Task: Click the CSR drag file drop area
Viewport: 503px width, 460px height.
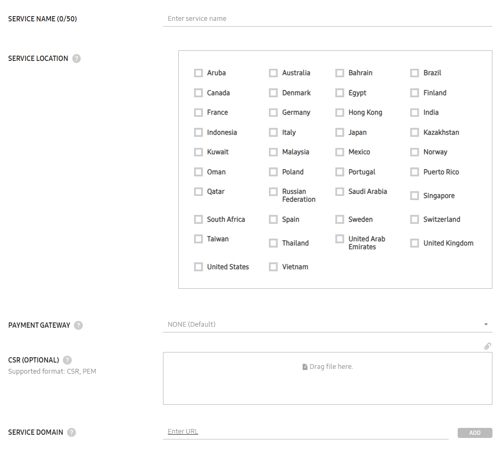Action: [x=328, y=379]
